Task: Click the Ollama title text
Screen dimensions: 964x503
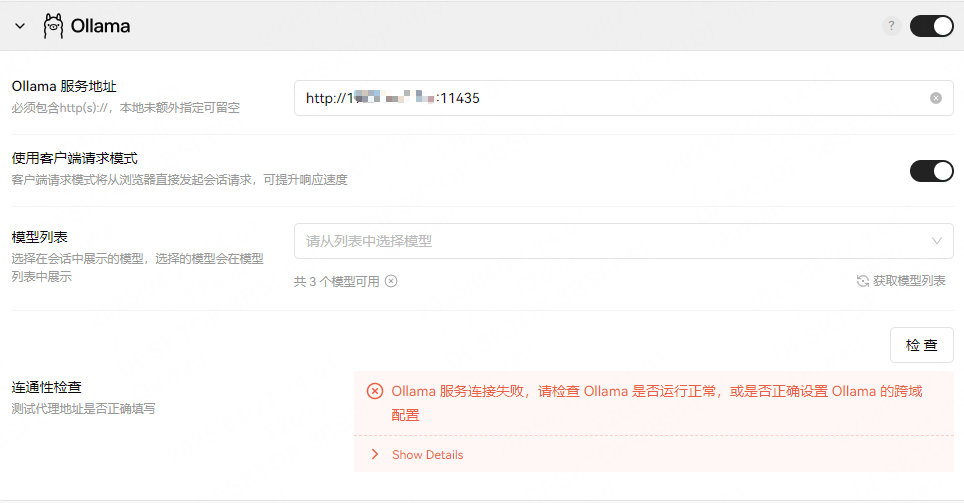Action: click(x=100, y=26)
